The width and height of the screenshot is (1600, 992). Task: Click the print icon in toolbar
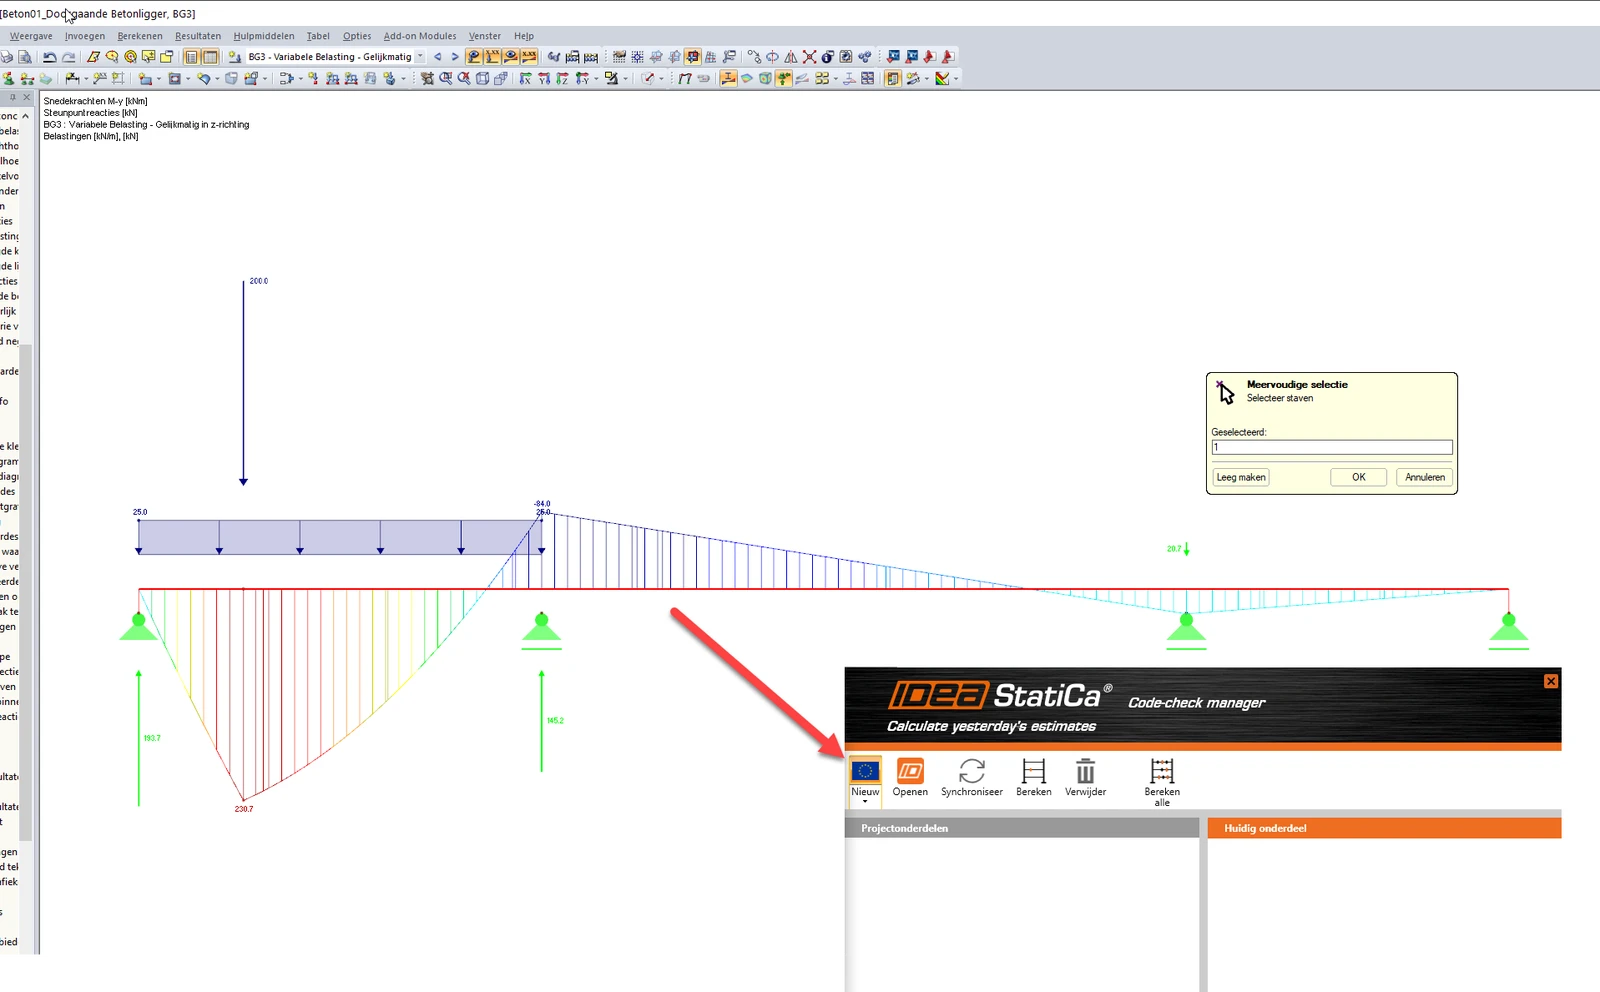click(6, 57)
